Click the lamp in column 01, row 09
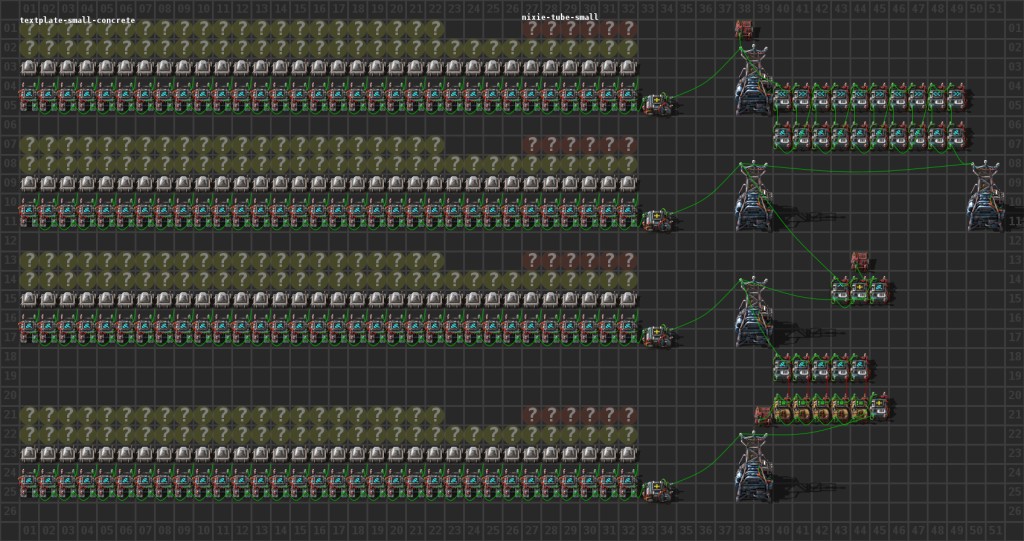The image size is (1024, 541). 29,183
